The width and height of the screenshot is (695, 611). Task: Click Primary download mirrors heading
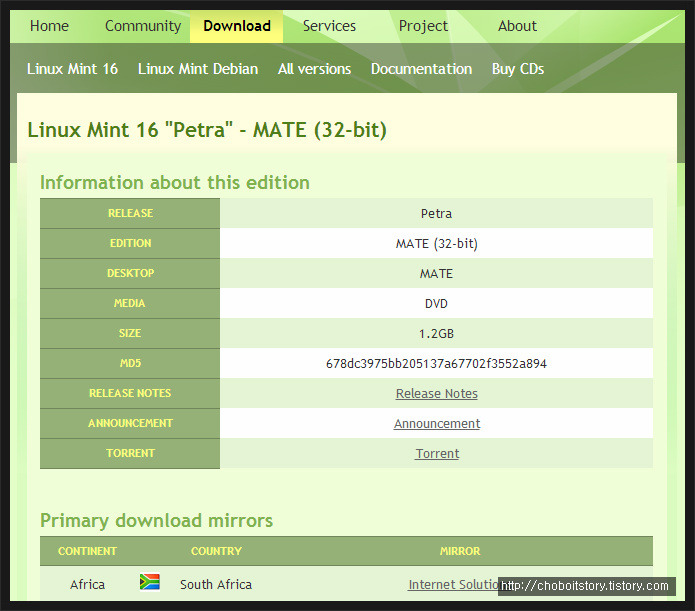pos(156,521)
